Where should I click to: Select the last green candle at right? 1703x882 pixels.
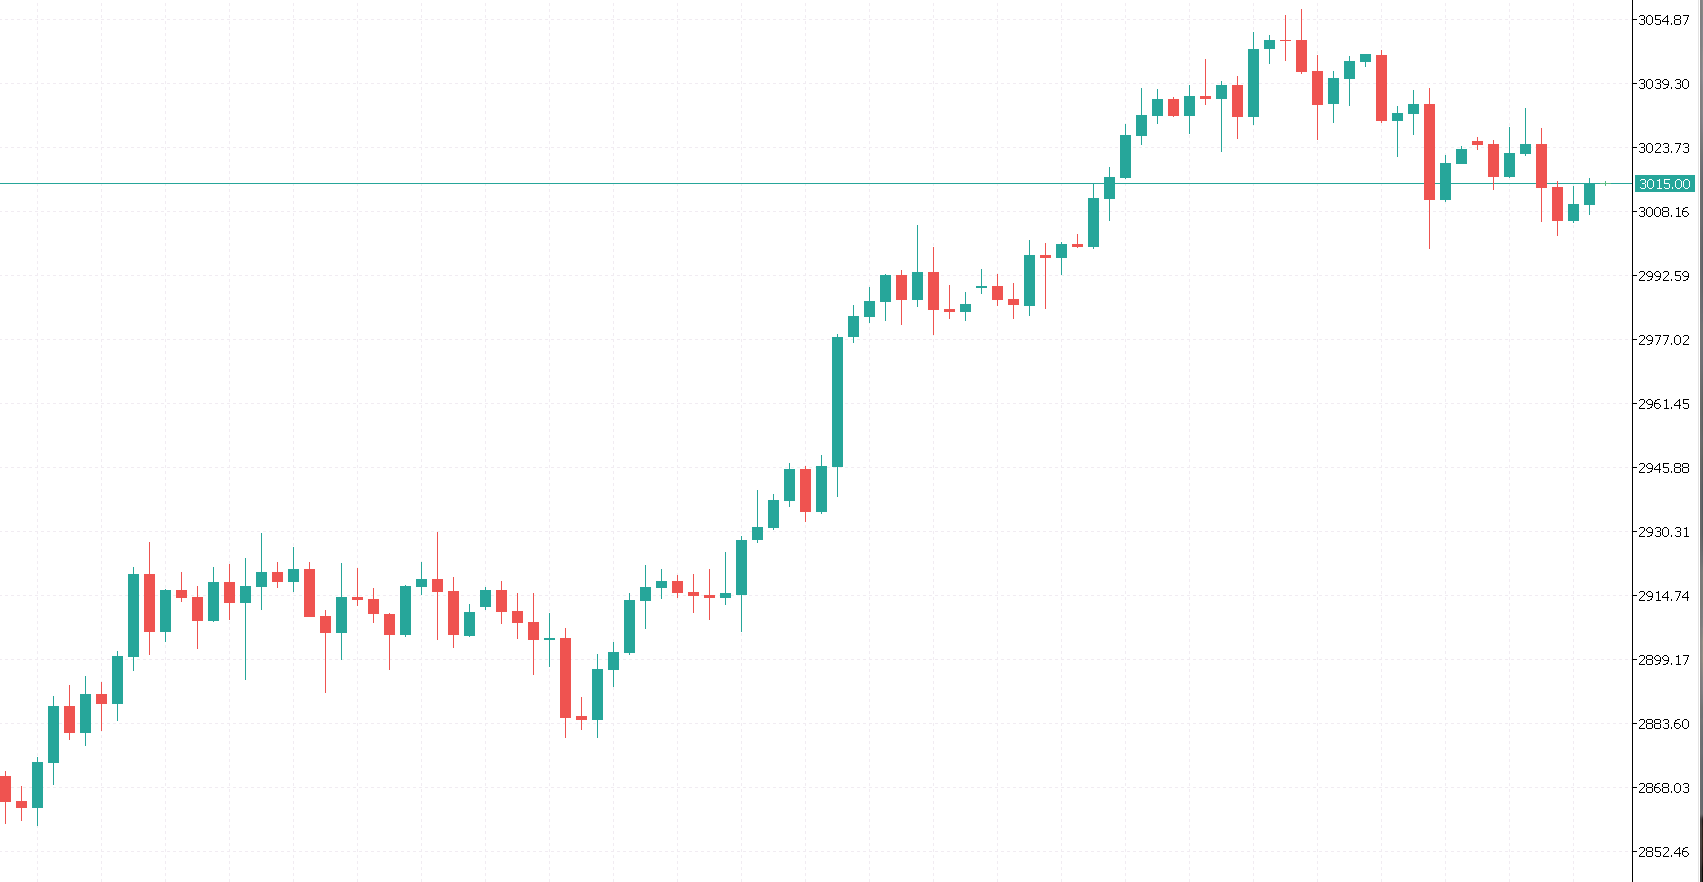pyautogui.click(x=1590, y=194)
